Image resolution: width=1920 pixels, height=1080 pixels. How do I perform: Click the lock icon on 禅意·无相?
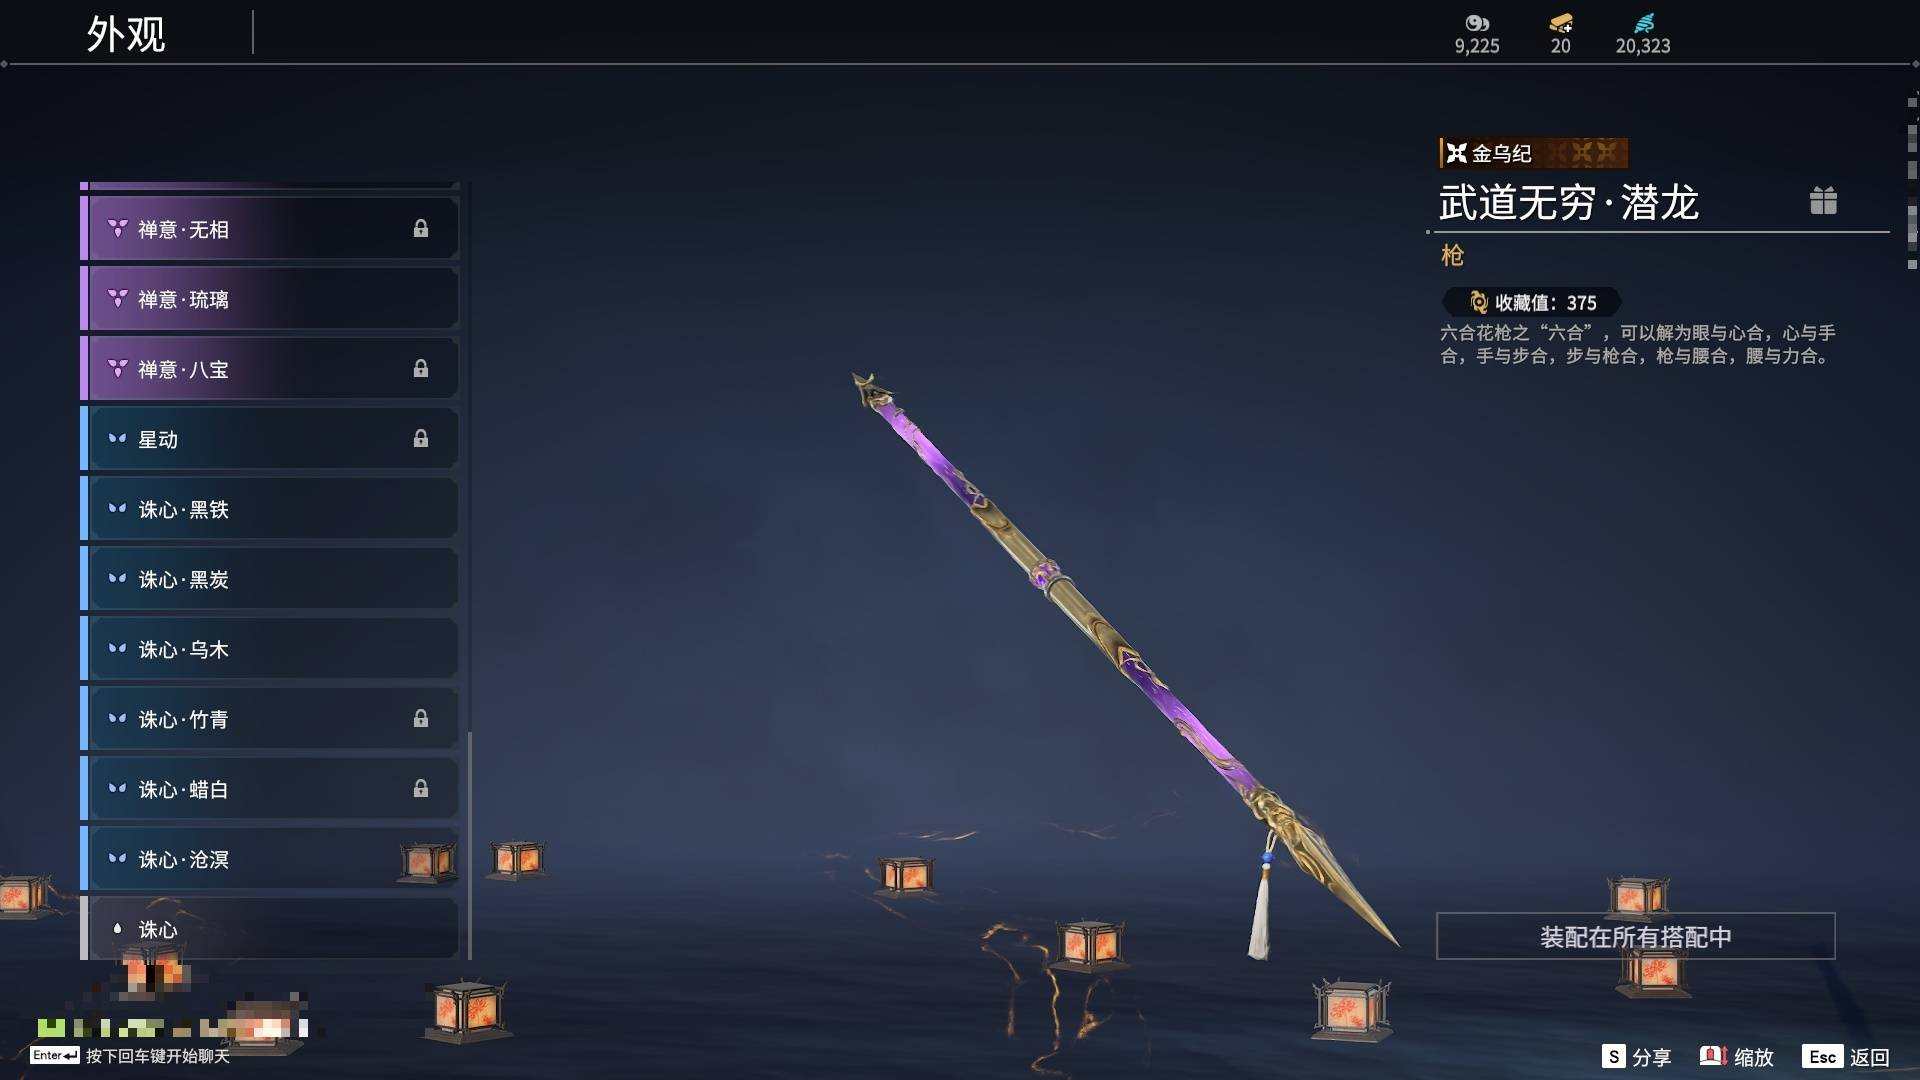(x=421, y=229)
